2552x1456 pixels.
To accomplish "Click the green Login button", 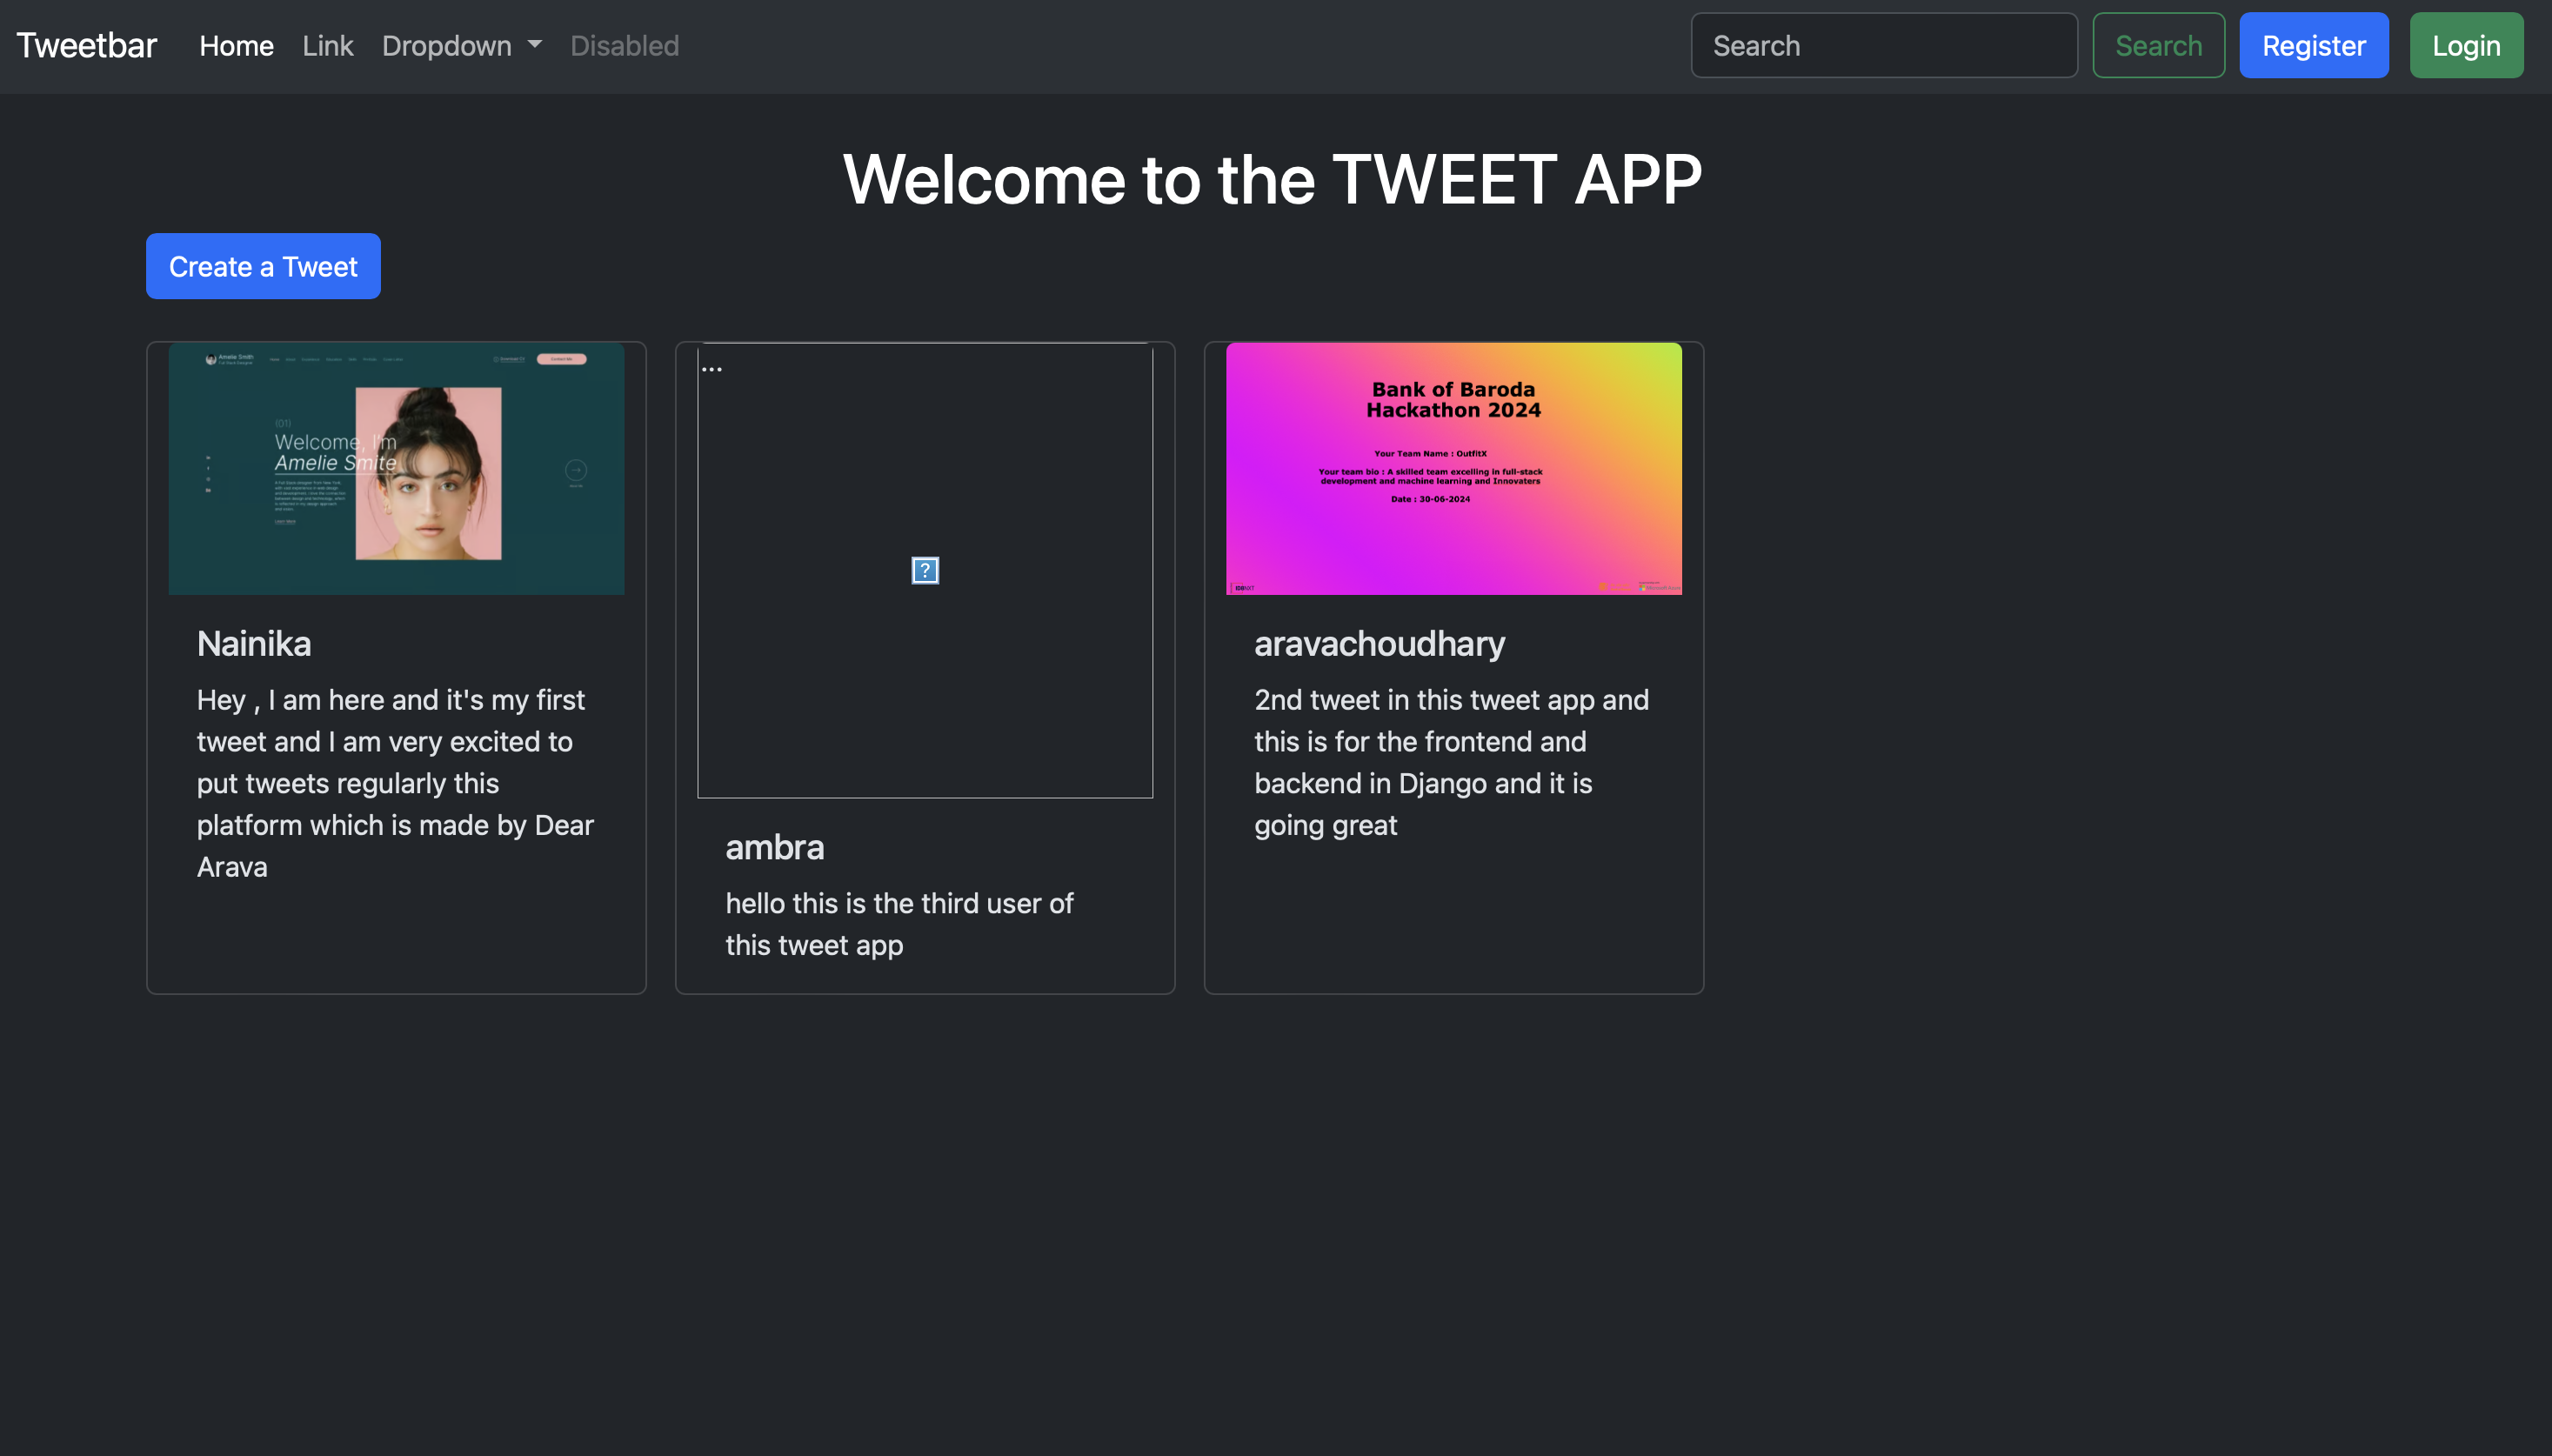I will tap(2465, 45).
